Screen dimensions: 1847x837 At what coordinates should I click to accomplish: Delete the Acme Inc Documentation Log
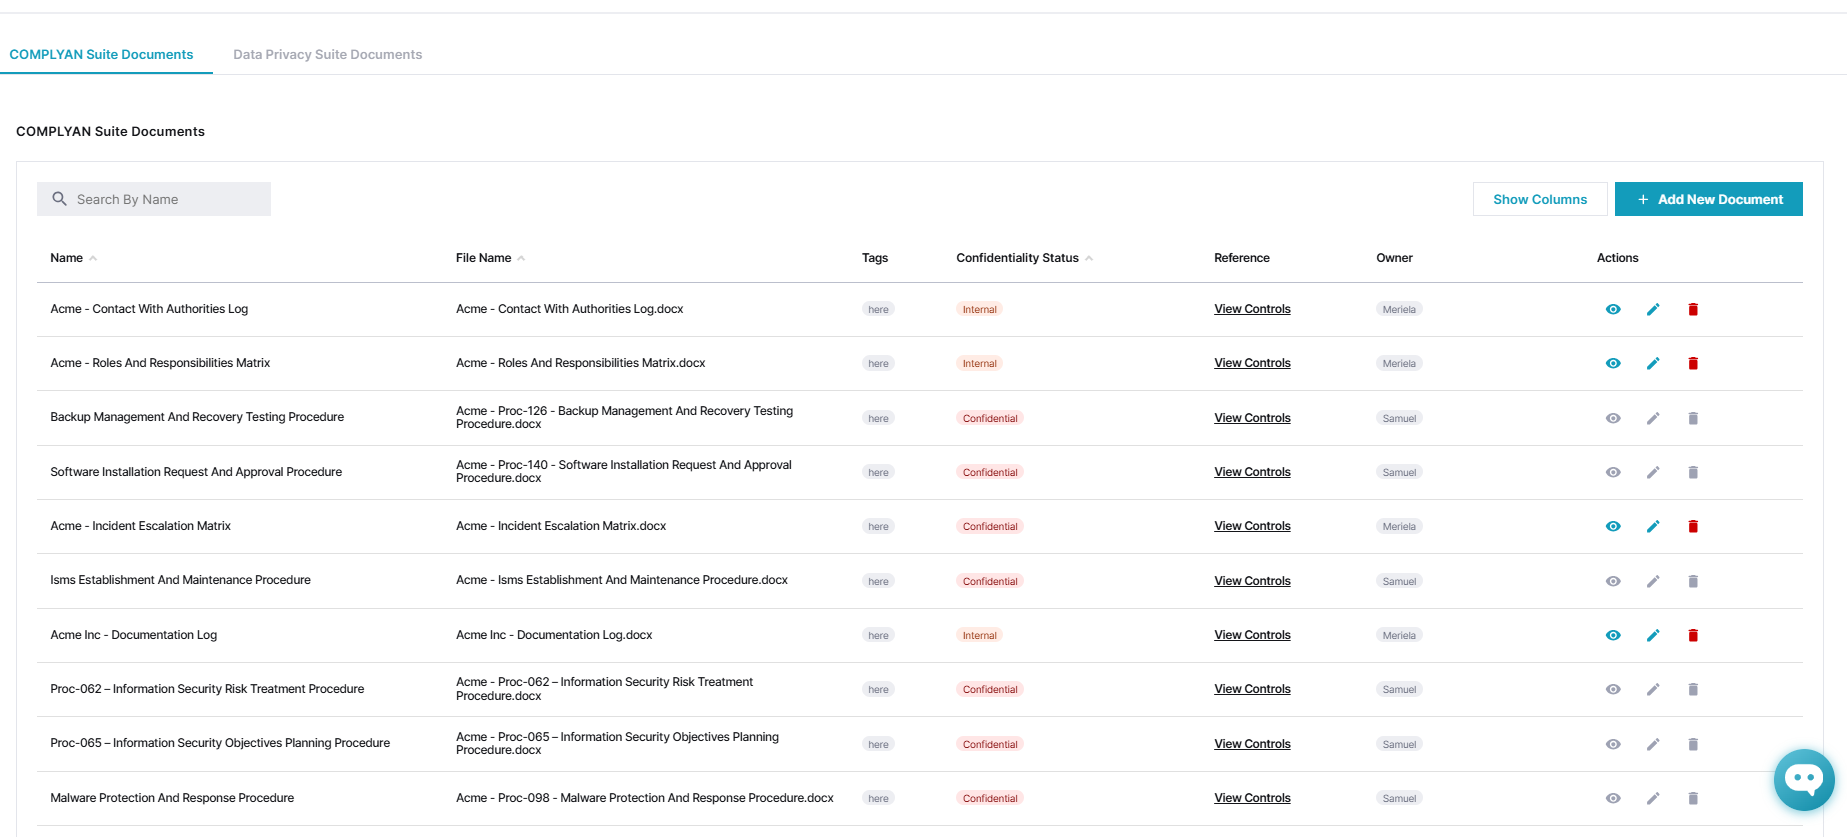pyautogui.click(x=1693, y=635)
